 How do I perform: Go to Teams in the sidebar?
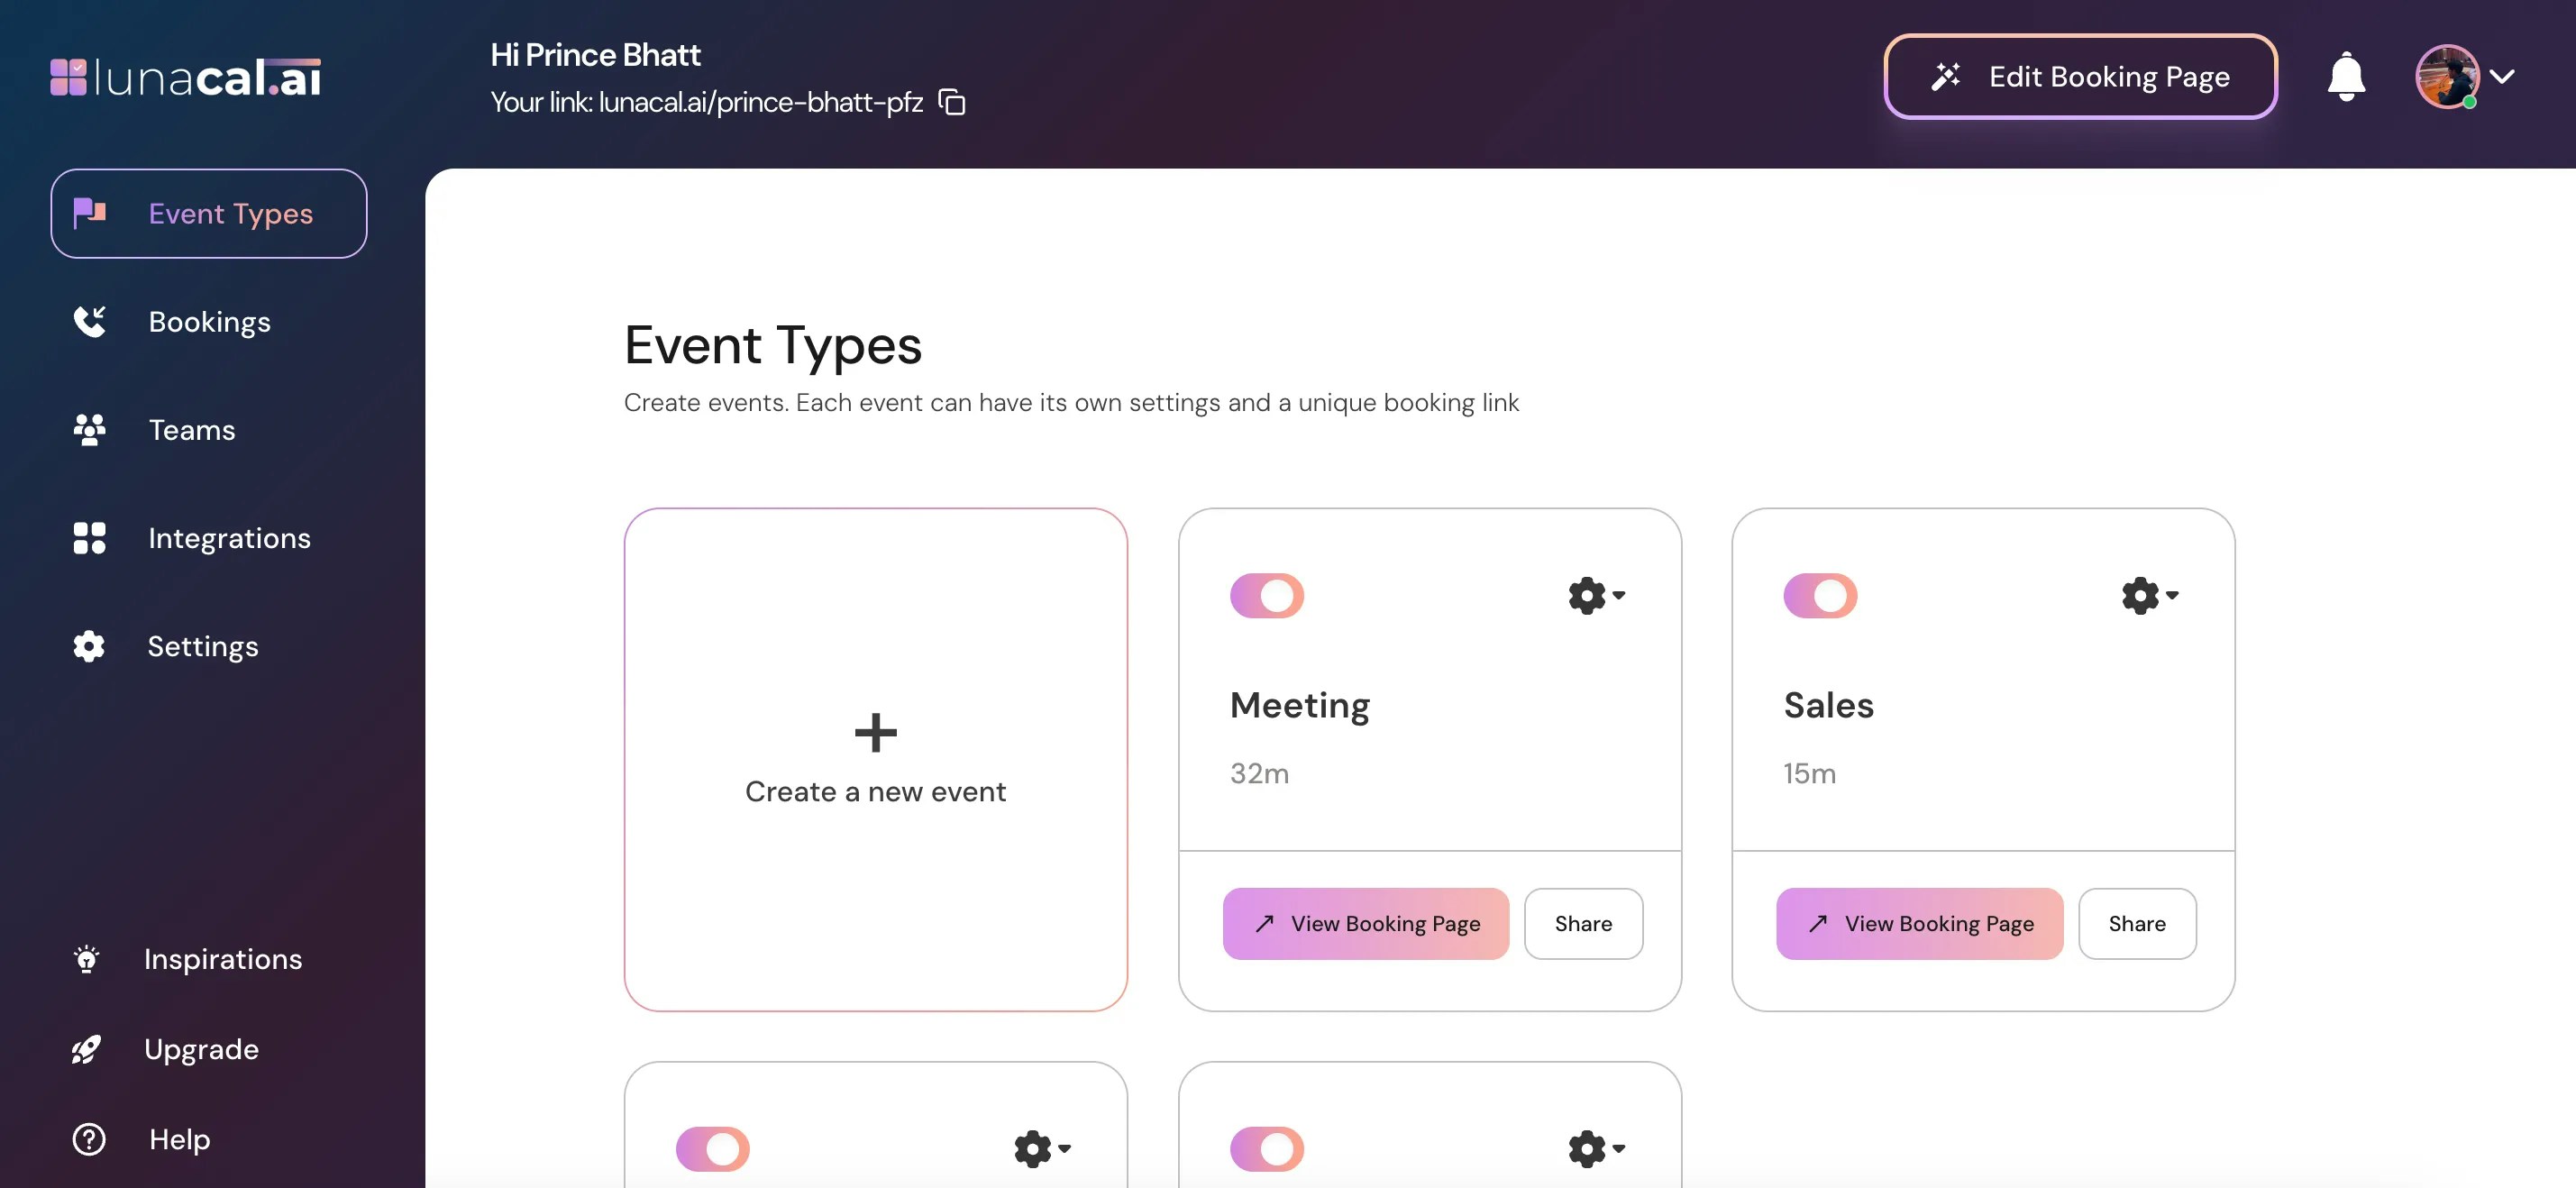click(x=191, y=430)
